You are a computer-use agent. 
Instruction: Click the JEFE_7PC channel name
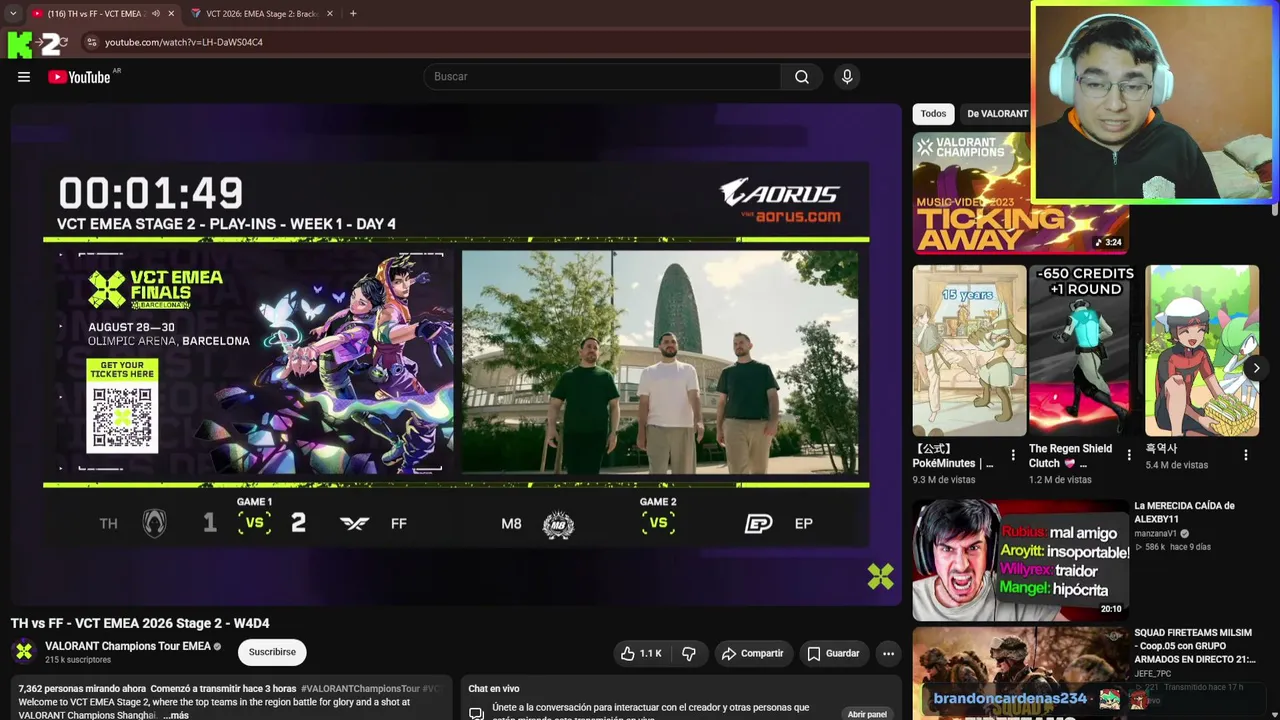[x=1155, y=674]
